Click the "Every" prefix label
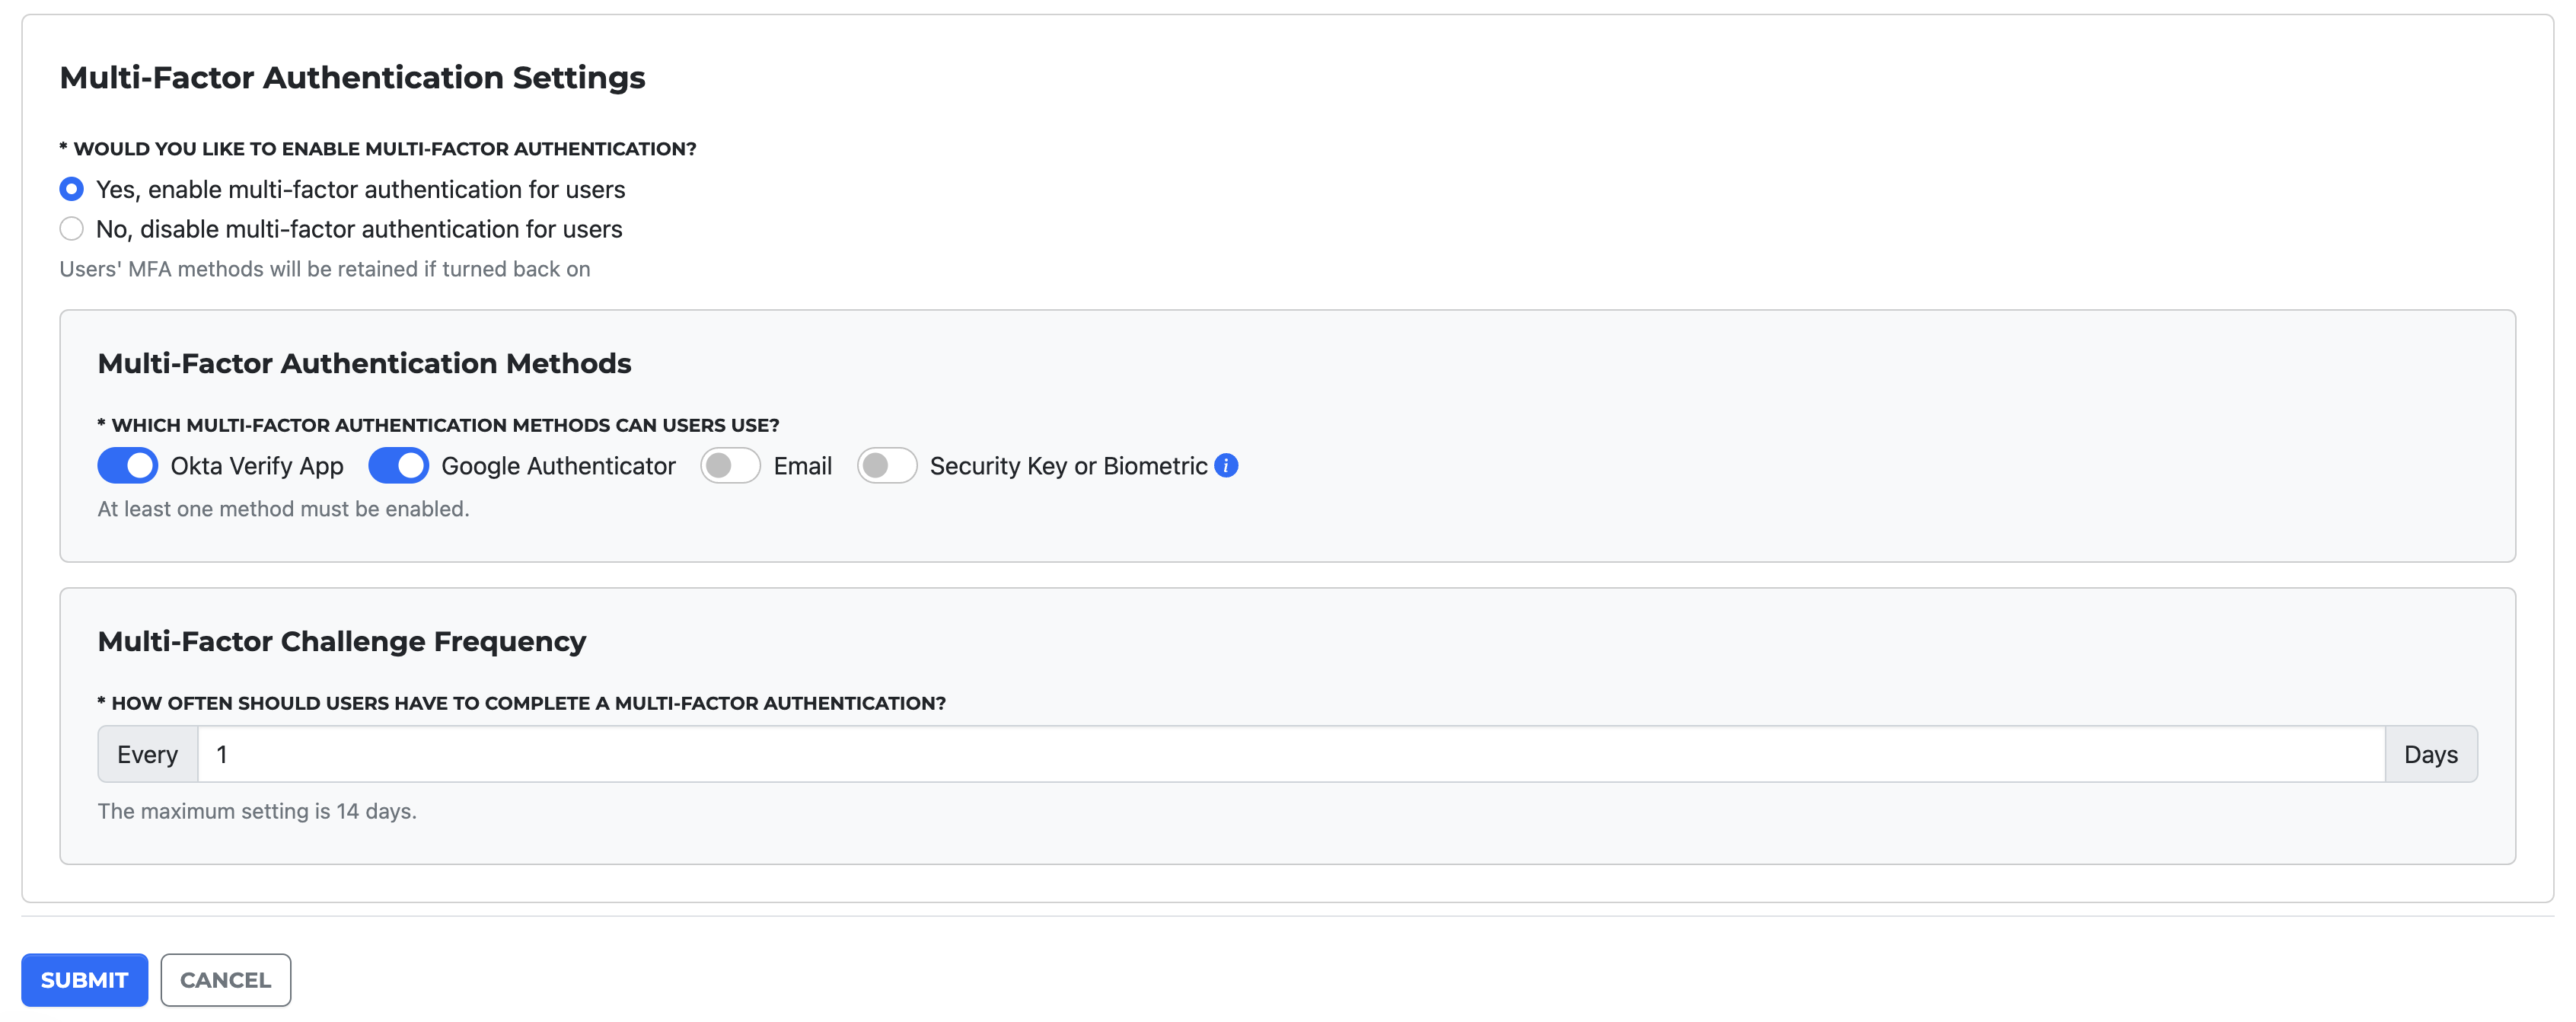Screen dimensions: 2576x1022 pyautogui.click(x=147, y=754)
